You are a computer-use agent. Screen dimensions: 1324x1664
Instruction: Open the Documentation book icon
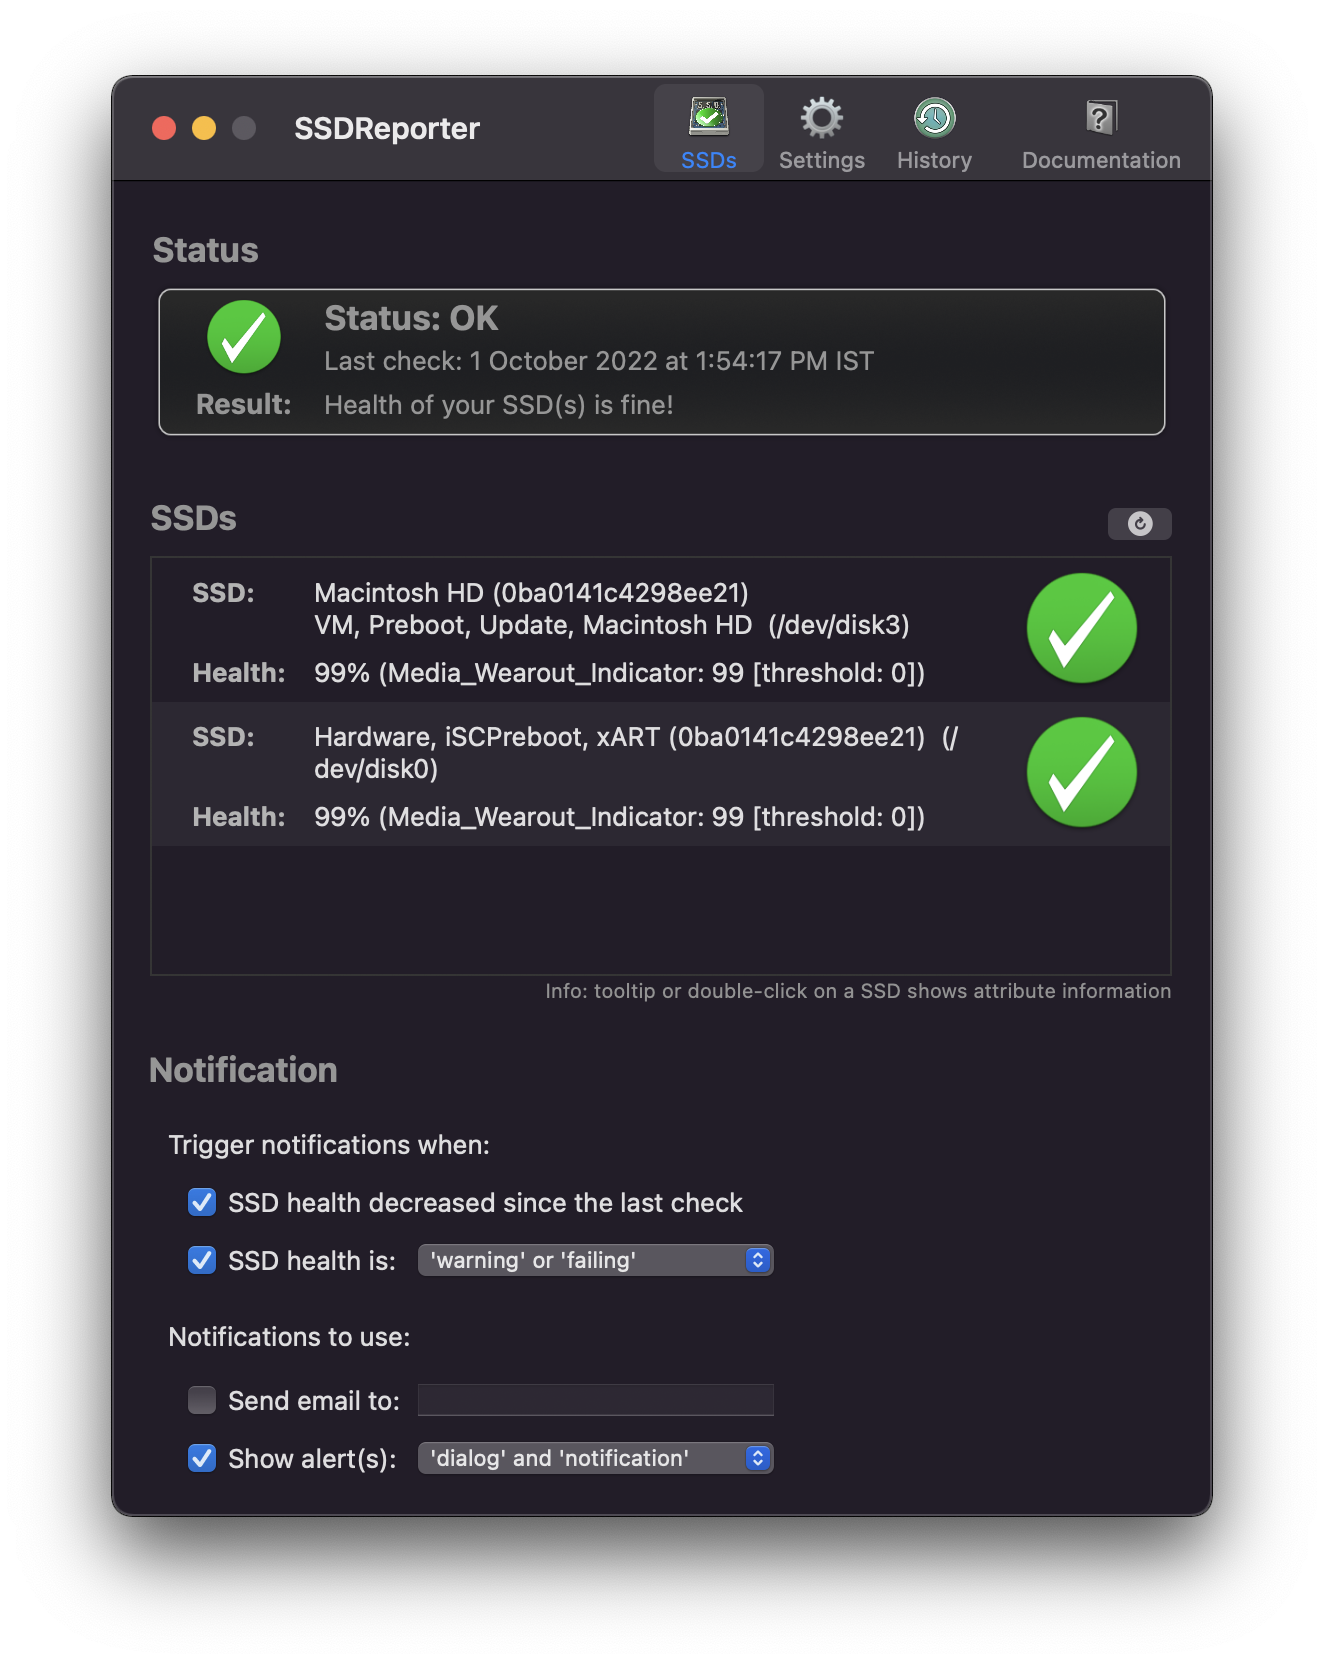1098,117
